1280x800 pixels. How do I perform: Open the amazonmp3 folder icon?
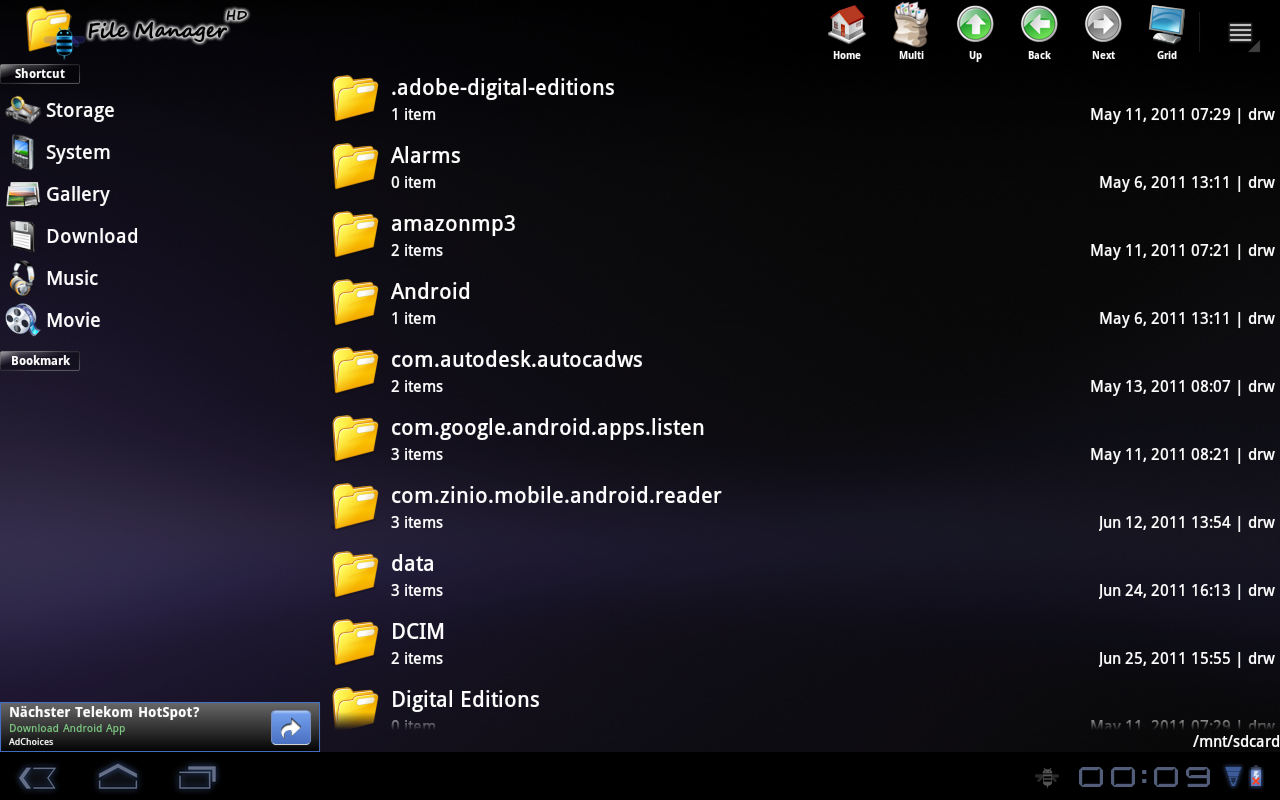coord(355,234)
